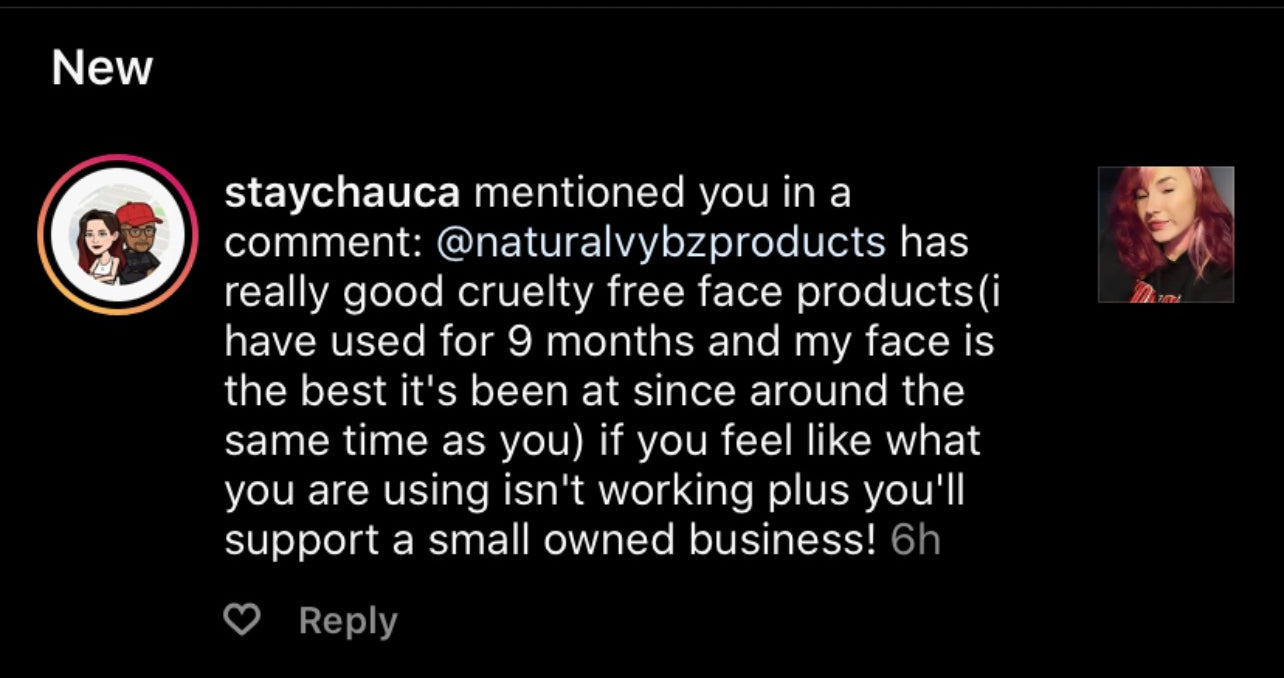Image resolution: width=1284 pixels, height=678 pixels.
Task: Open the 'mentioned you in a comment' notification text
Action: click(x=661, y=192)
